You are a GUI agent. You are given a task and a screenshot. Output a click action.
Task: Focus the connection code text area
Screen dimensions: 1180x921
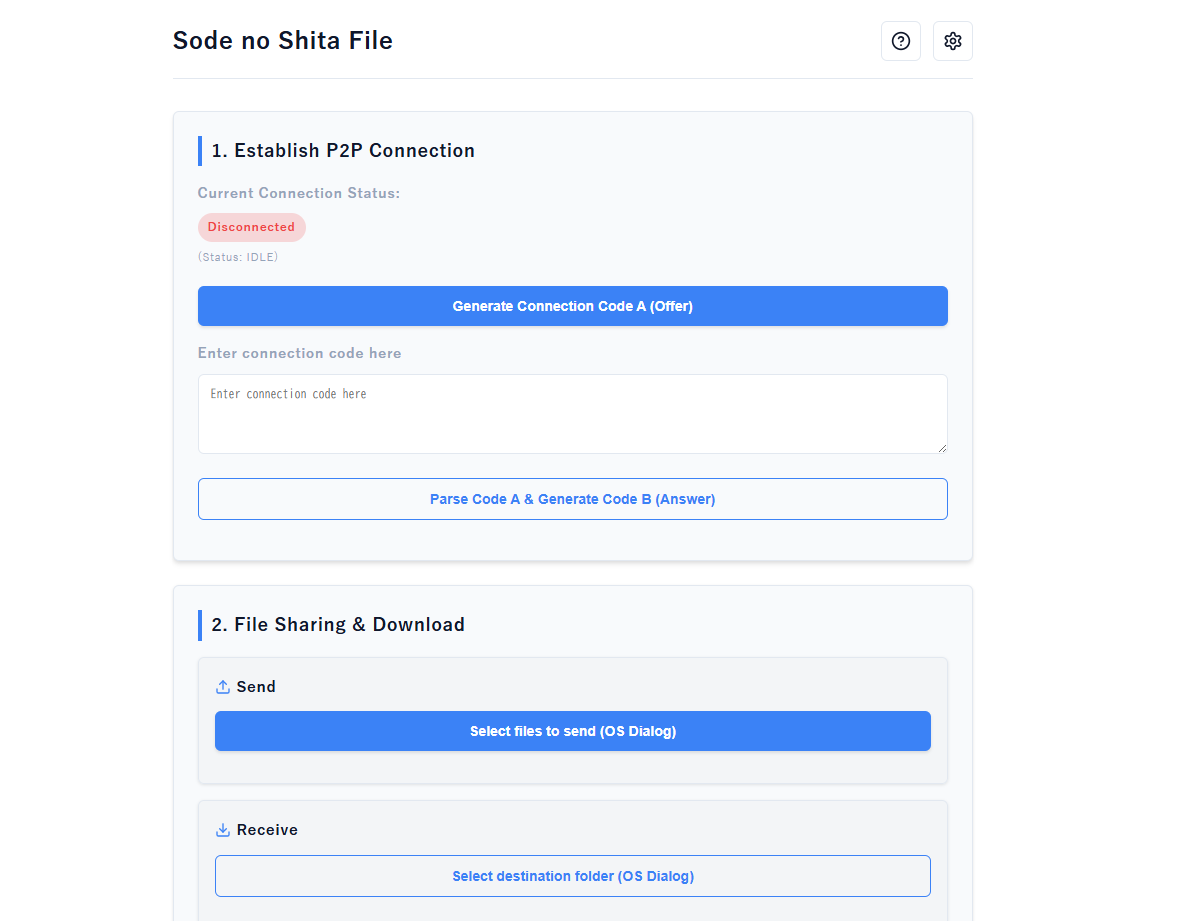[573, 414]
